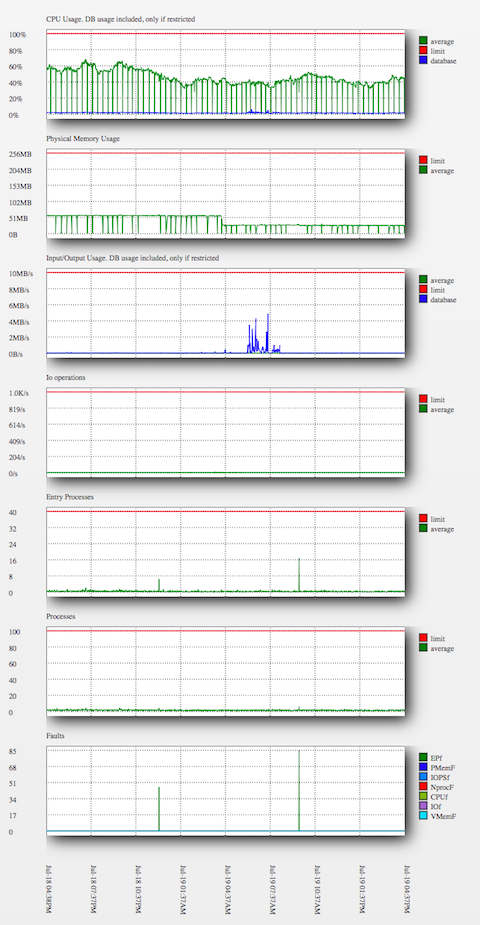Image resolution: width=480 pixels, height=925 pixels.
Task: Click the 51MB label on memory axis
Action: click(17, 218)
